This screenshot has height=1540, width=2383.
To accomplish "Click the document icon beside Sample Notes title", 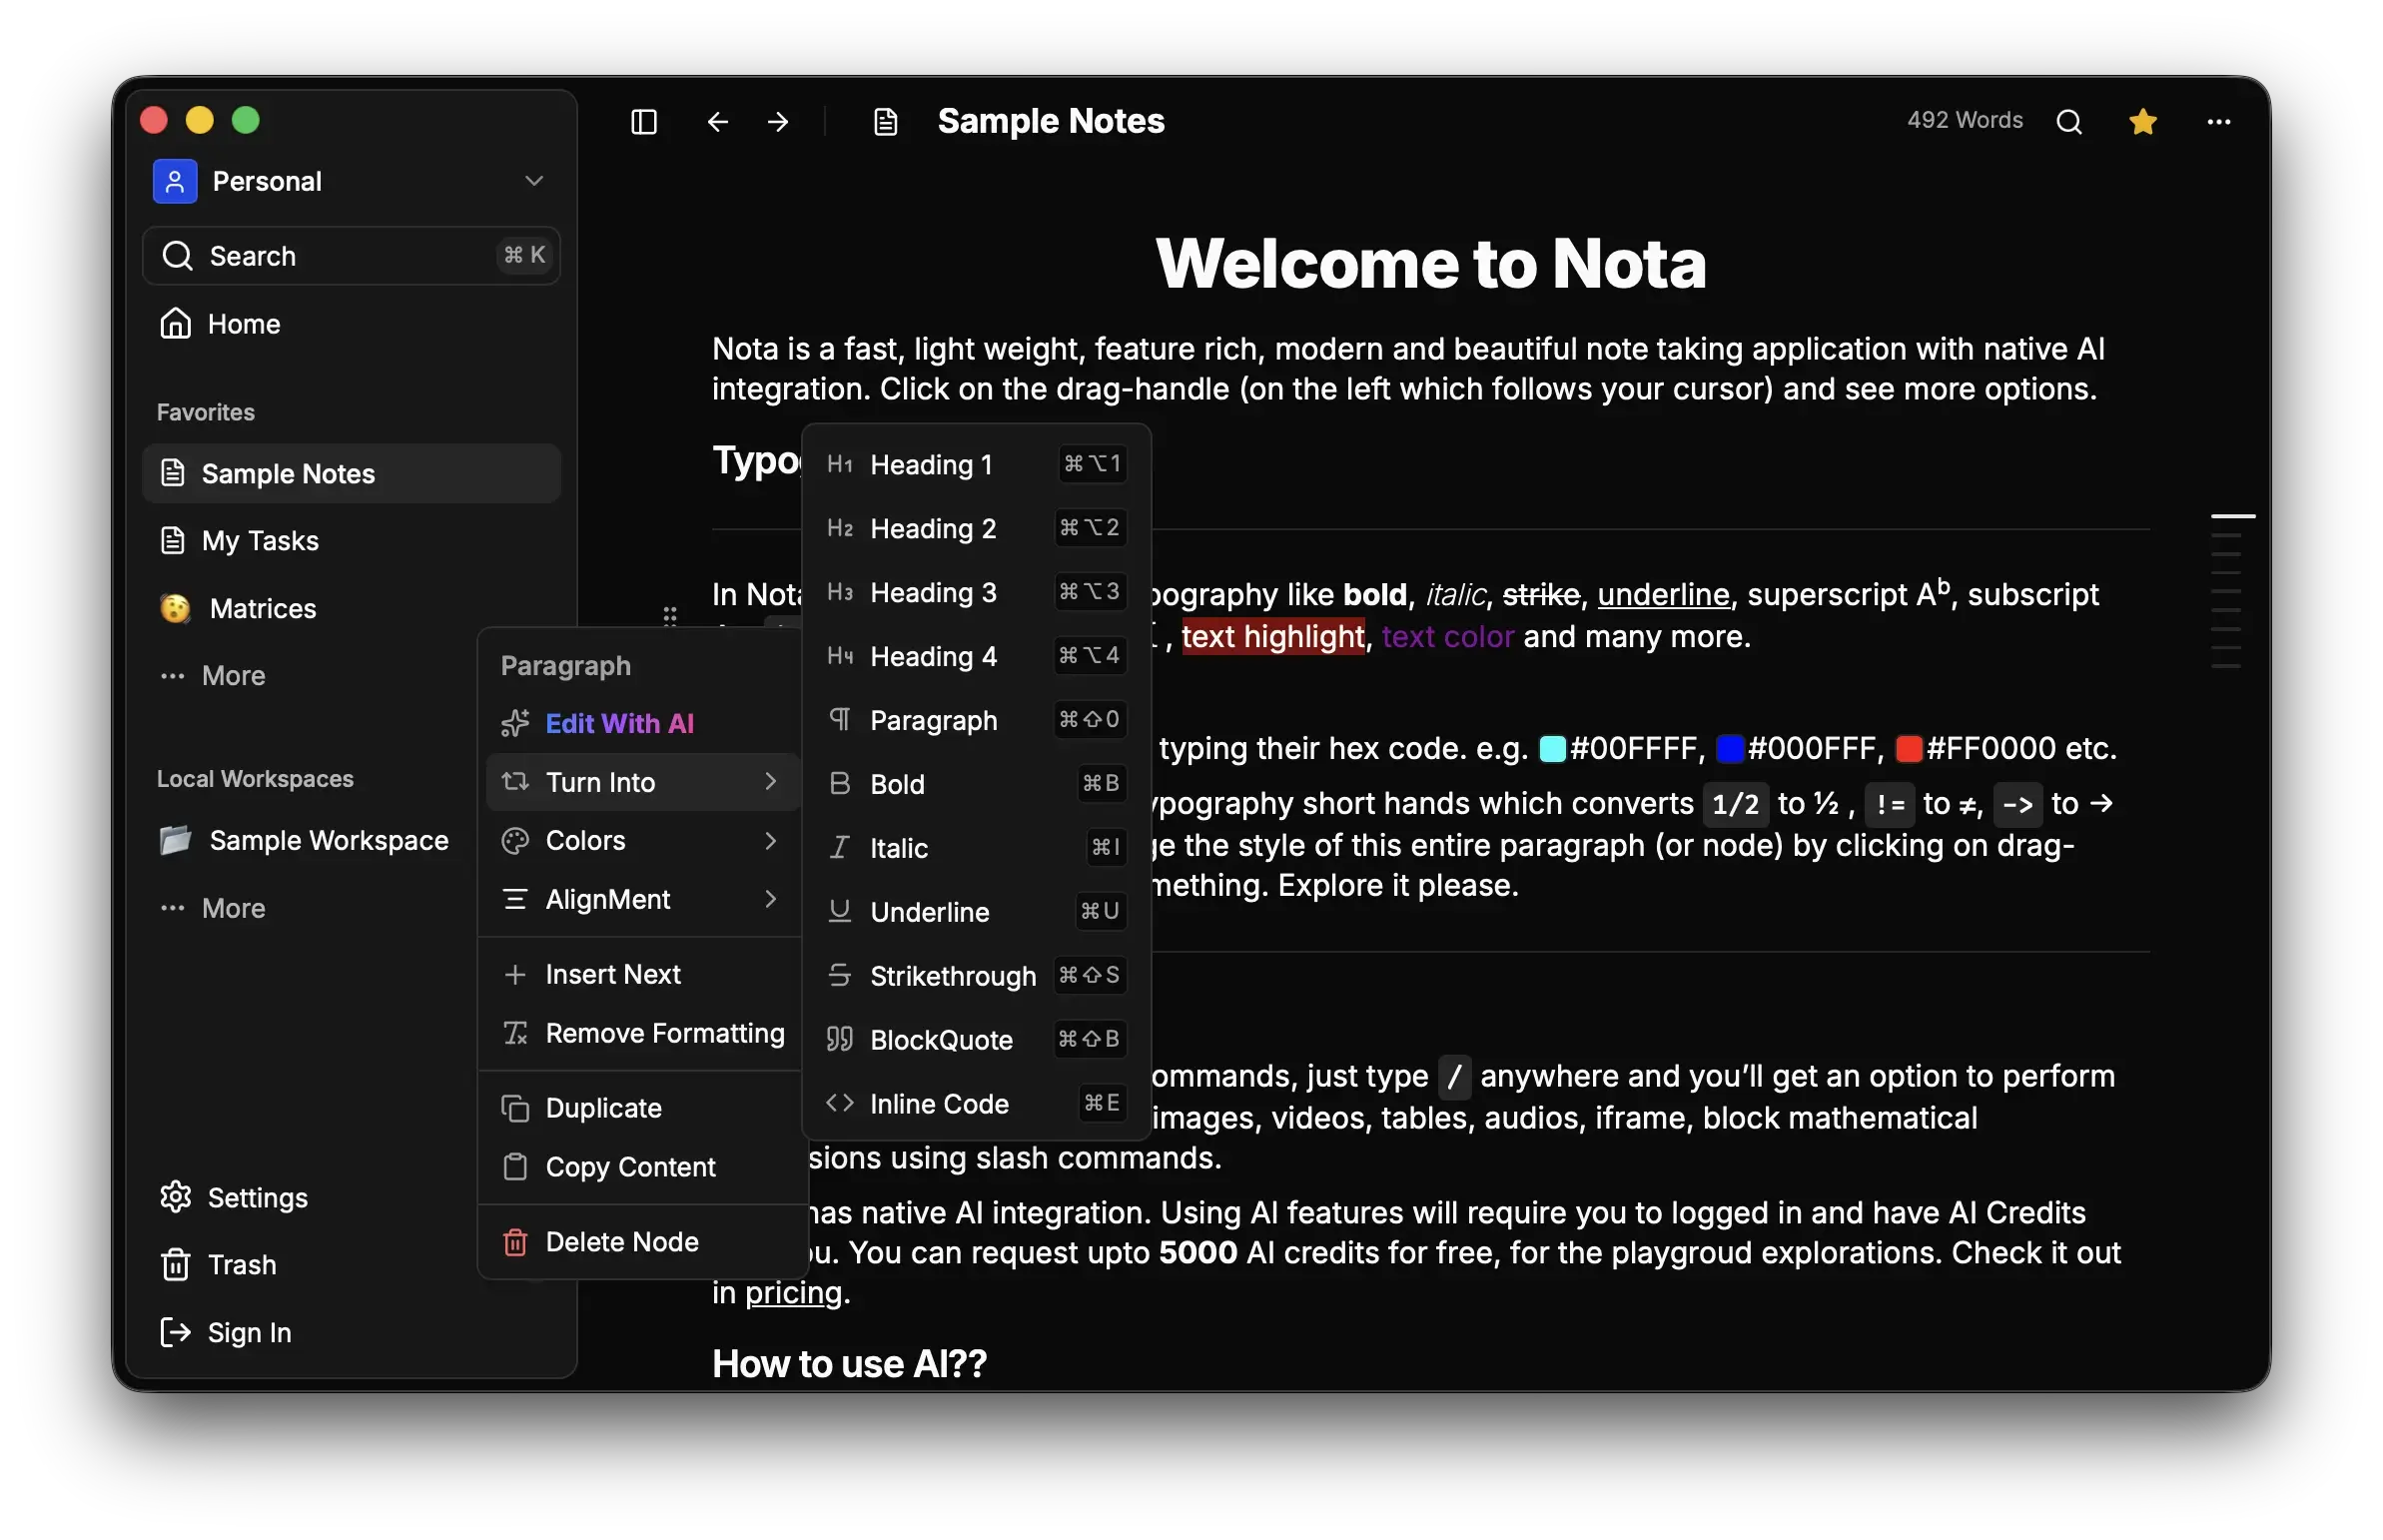I will pos(884,120).
